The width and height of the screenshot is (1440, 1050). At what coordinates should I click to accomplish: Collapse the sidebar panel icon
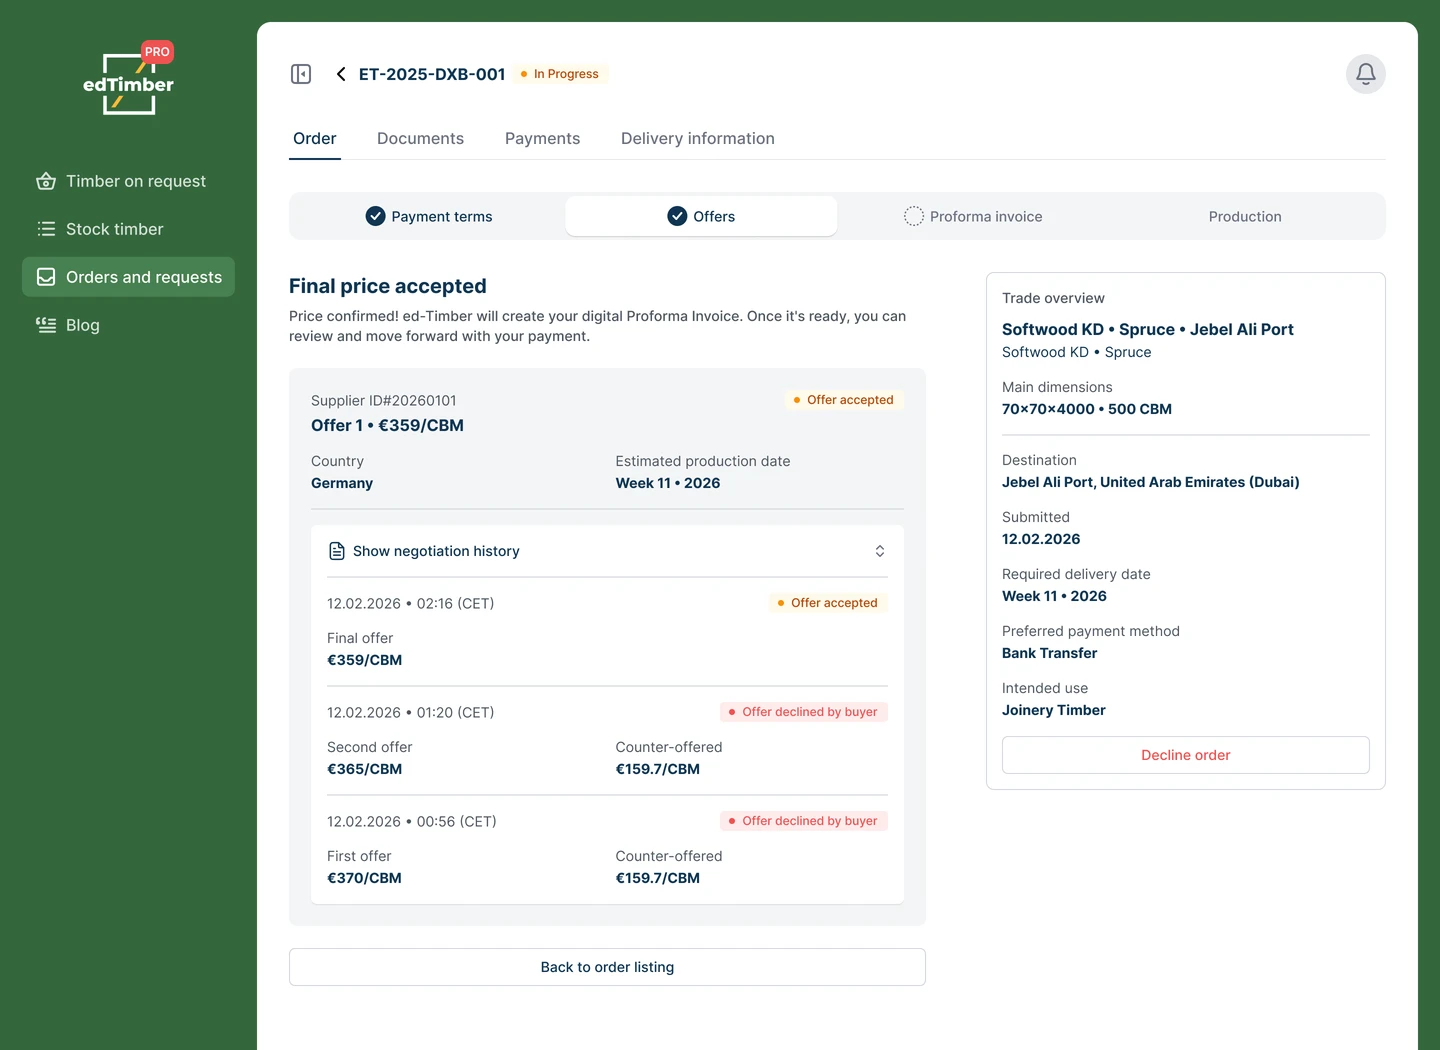(301, 74)
